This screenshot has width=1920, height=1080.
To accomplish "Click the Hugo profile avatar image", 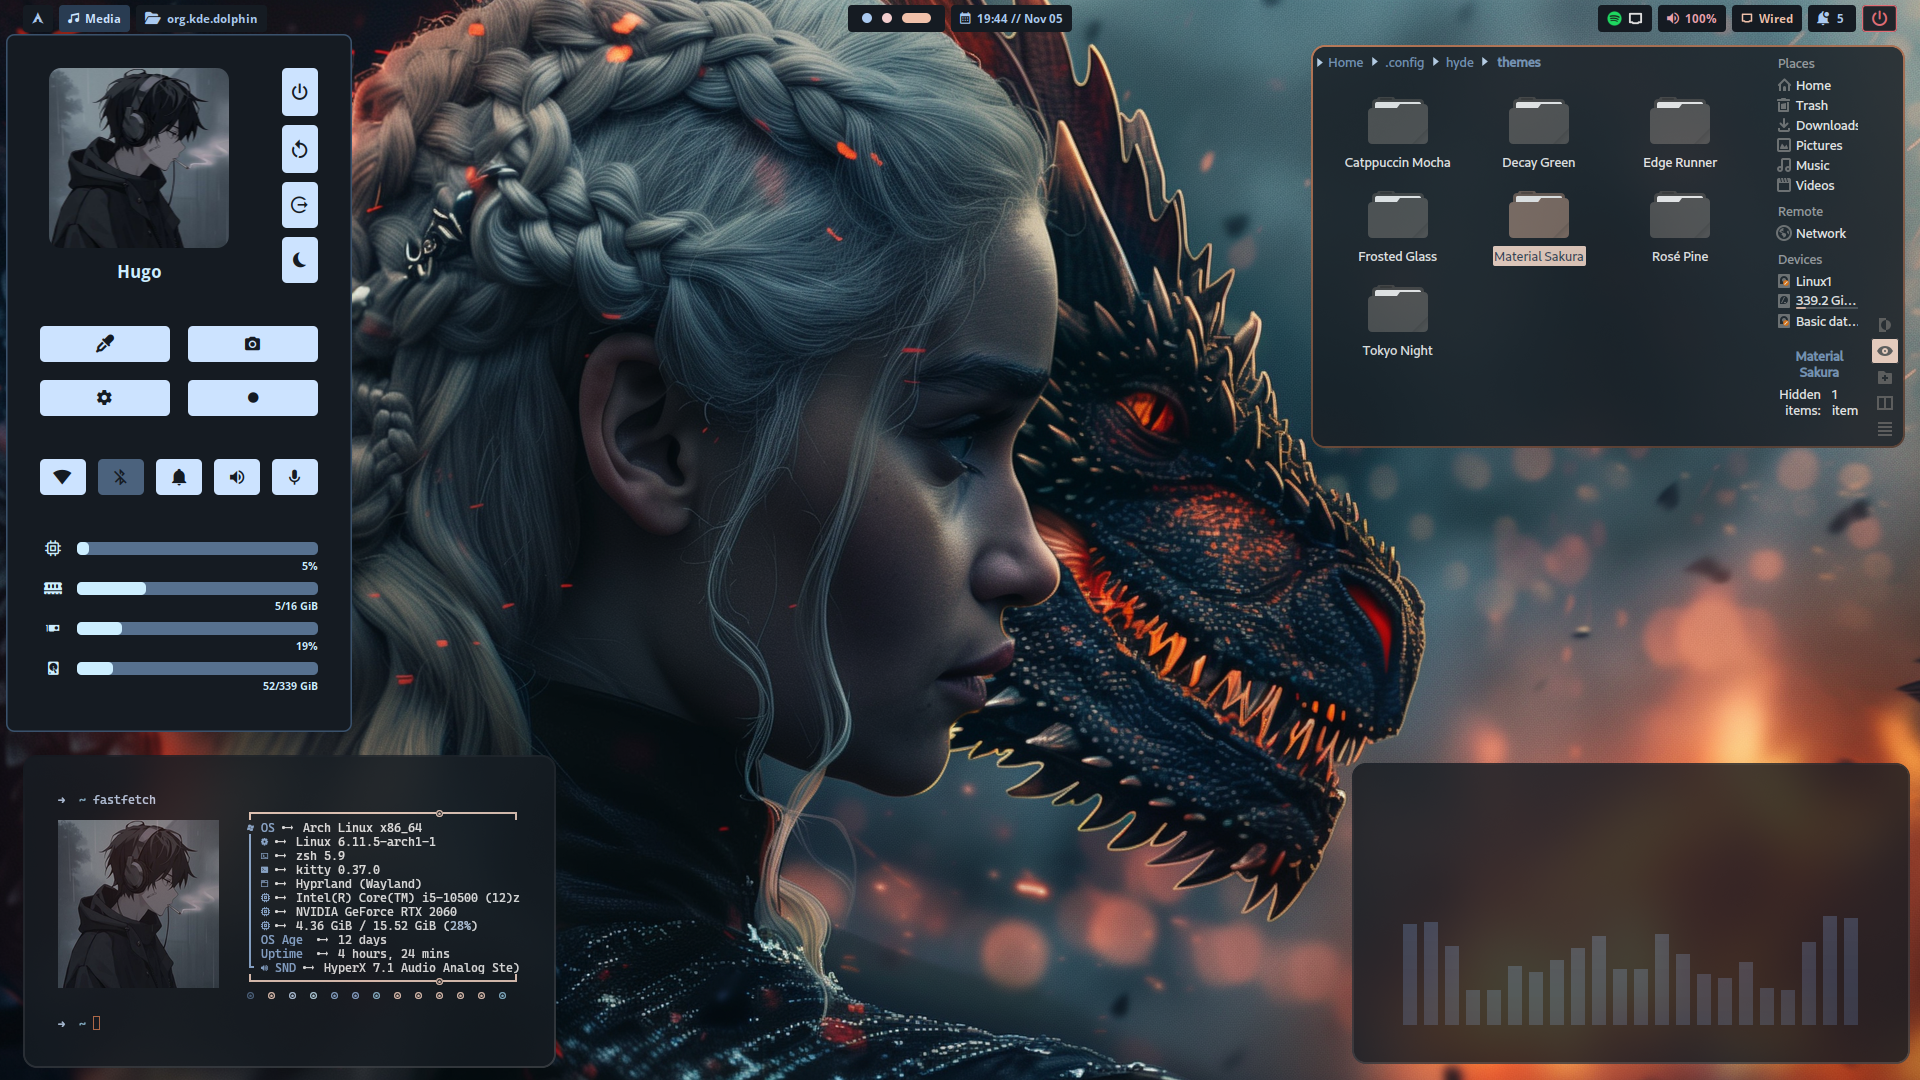I will tap(139, 158).
